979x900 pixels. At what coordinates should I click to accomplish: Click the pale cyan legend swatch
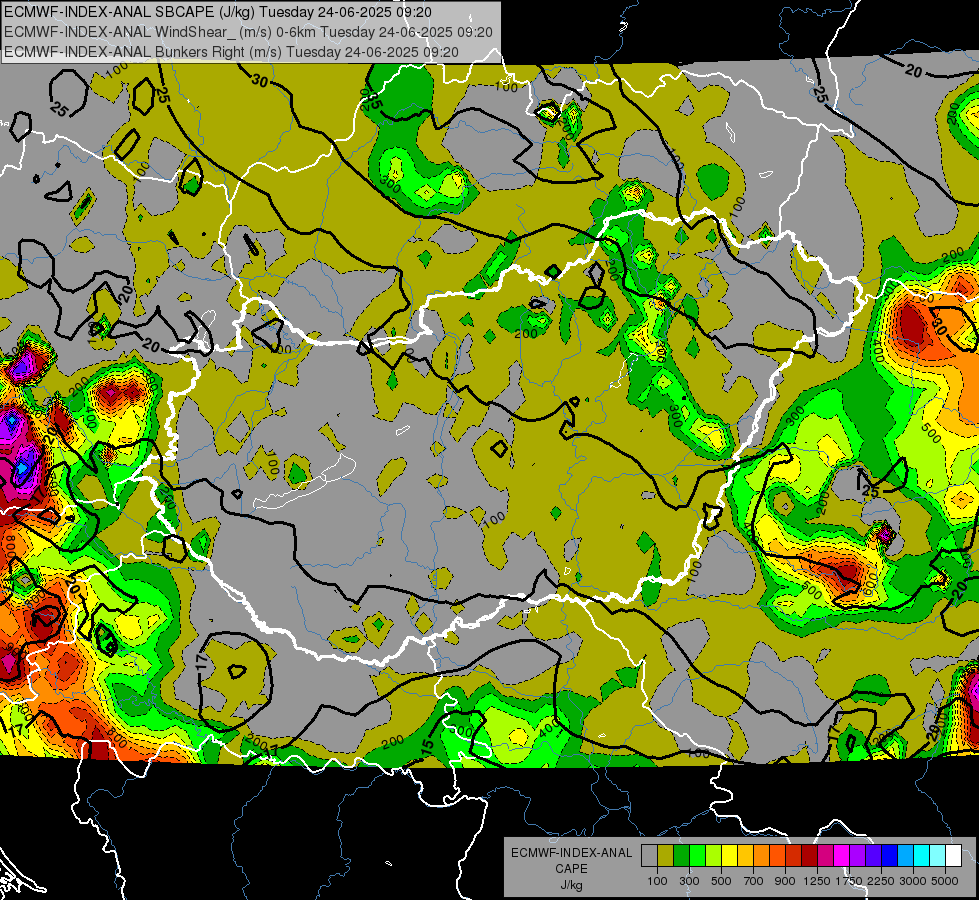coord(938,856)
